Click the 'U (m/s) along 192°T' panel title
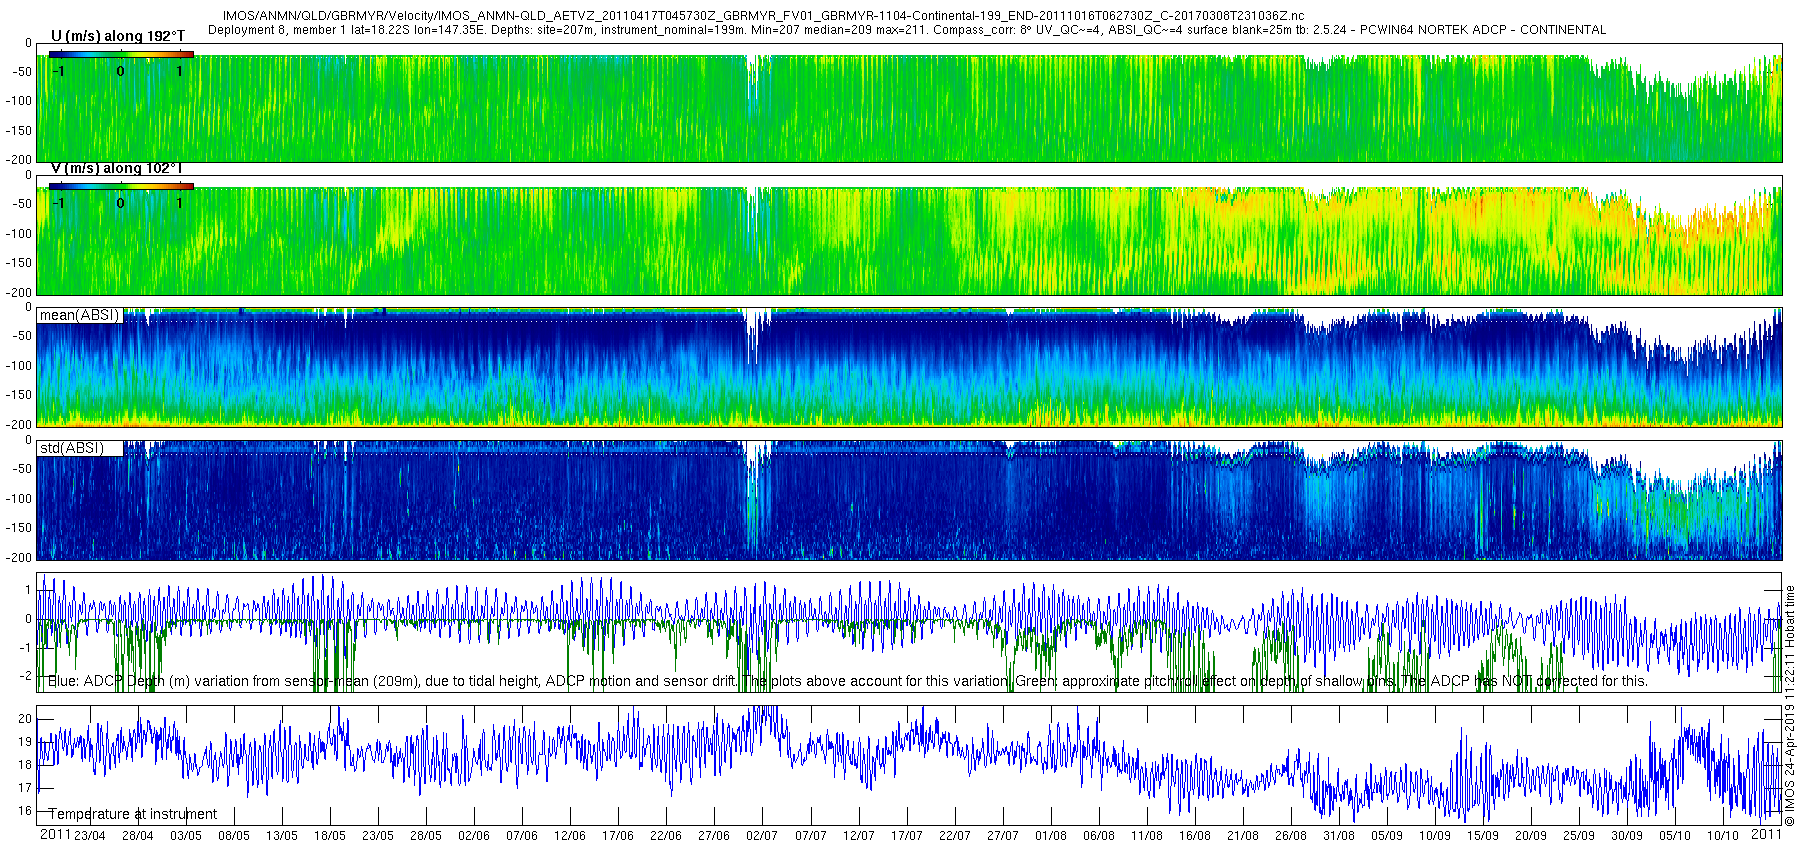The width and height of the screenshot is (1800, 850). point(117,36)
